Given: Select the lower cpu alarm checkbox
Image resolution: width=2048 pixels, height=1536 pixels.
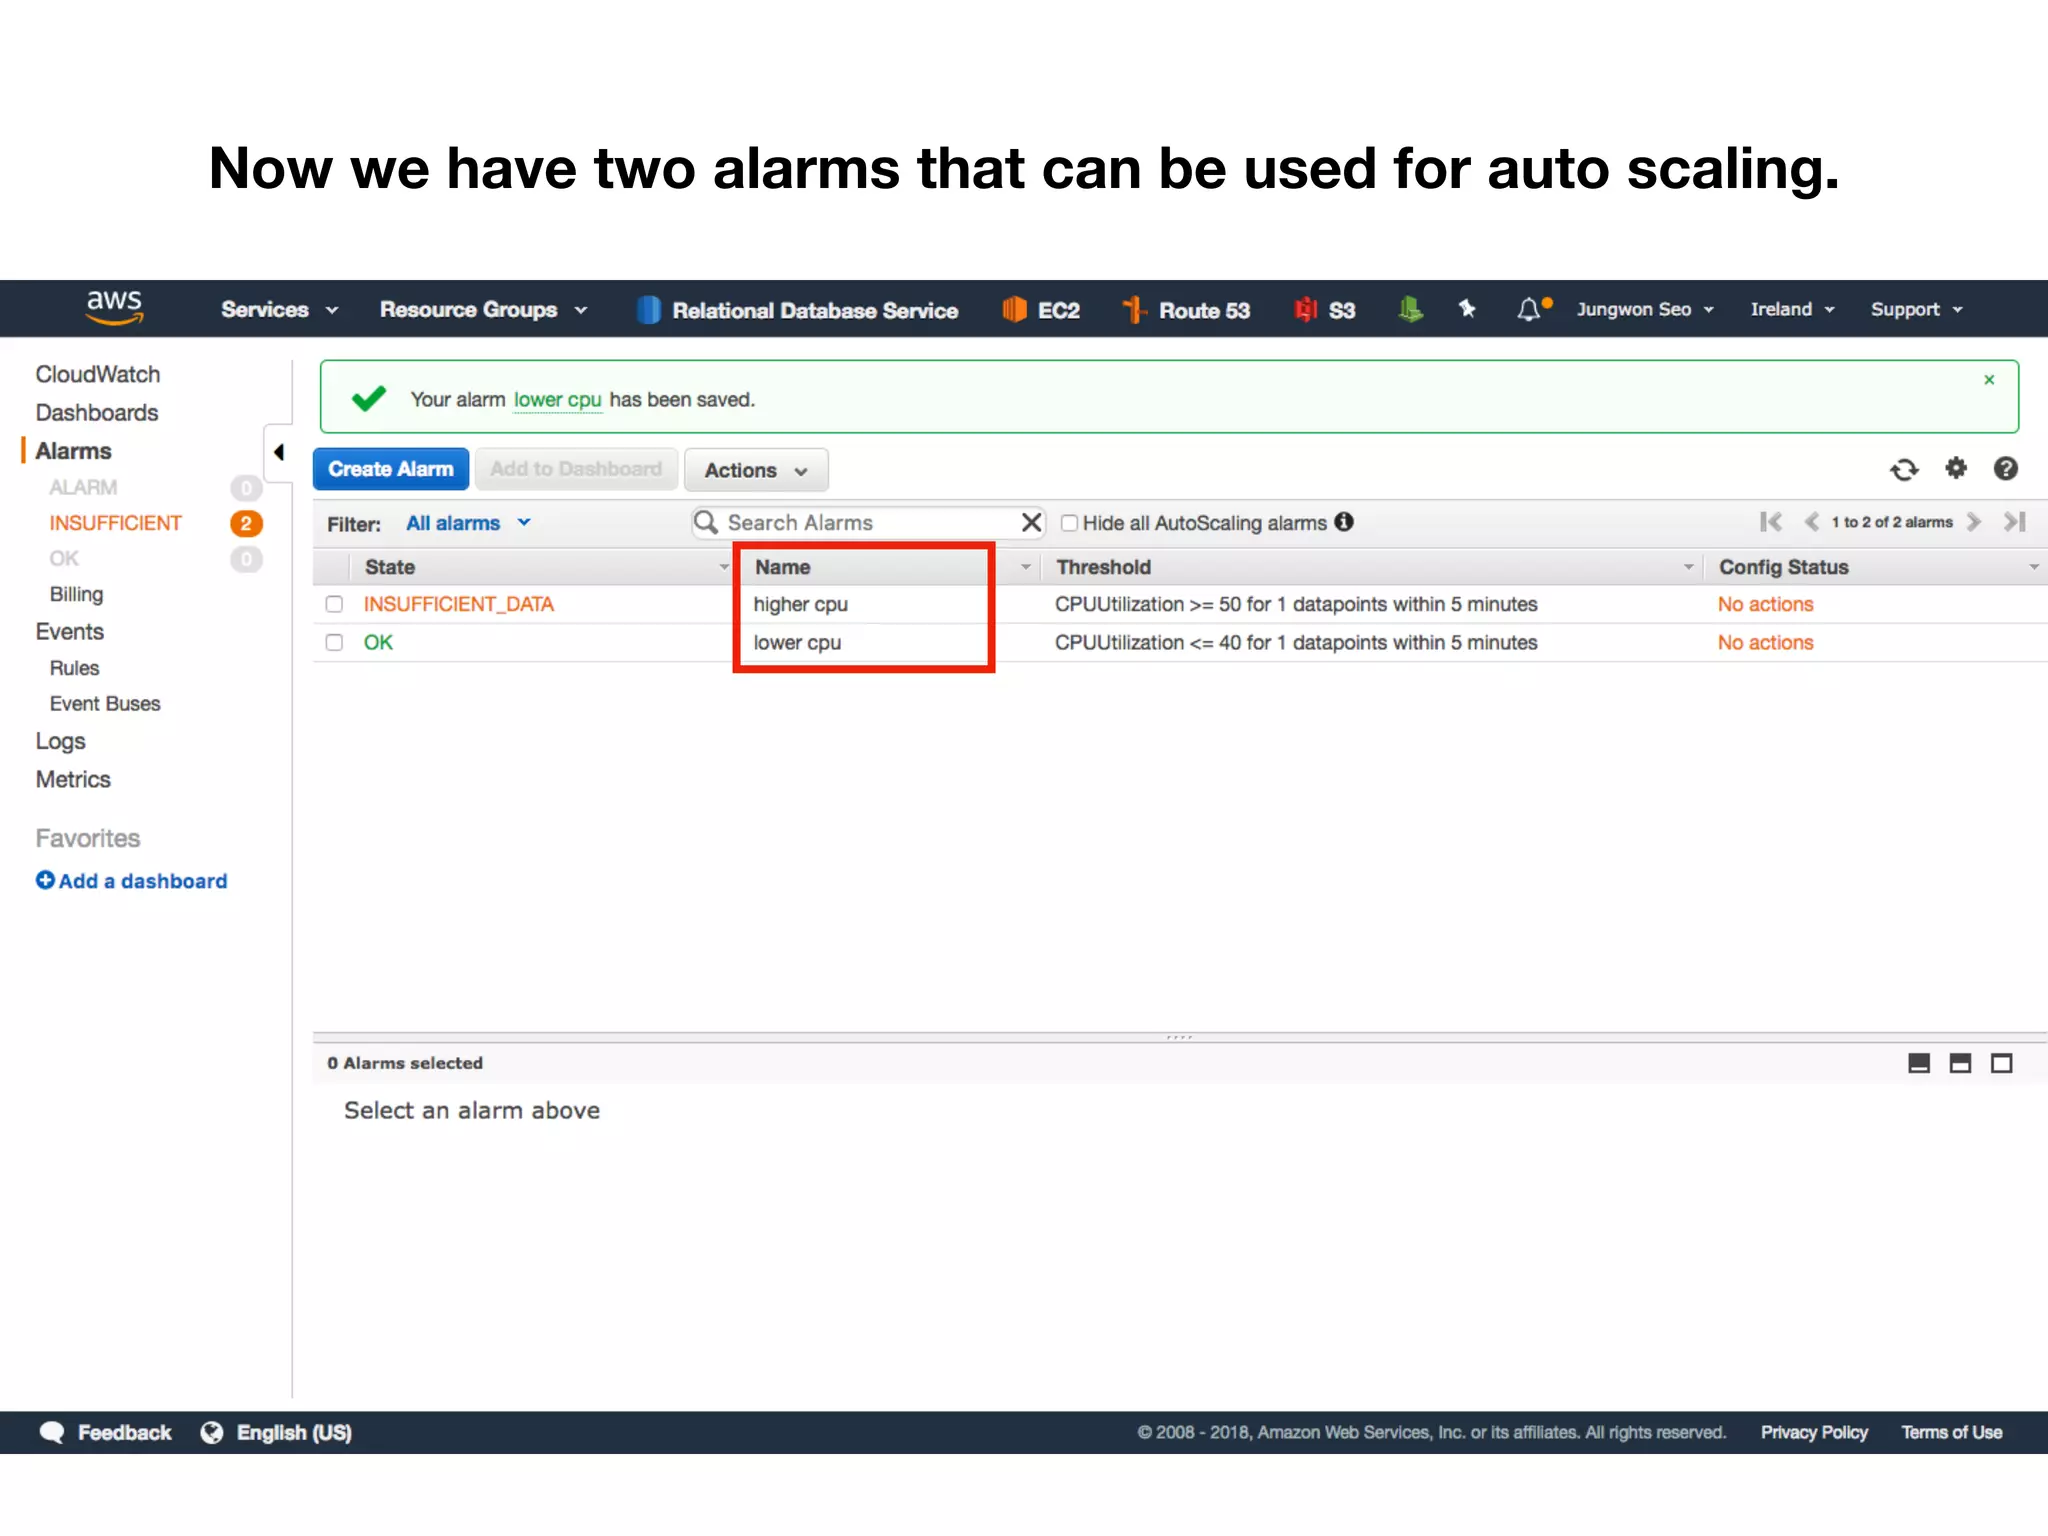Looking at the screenshot, I should [334, 642].
